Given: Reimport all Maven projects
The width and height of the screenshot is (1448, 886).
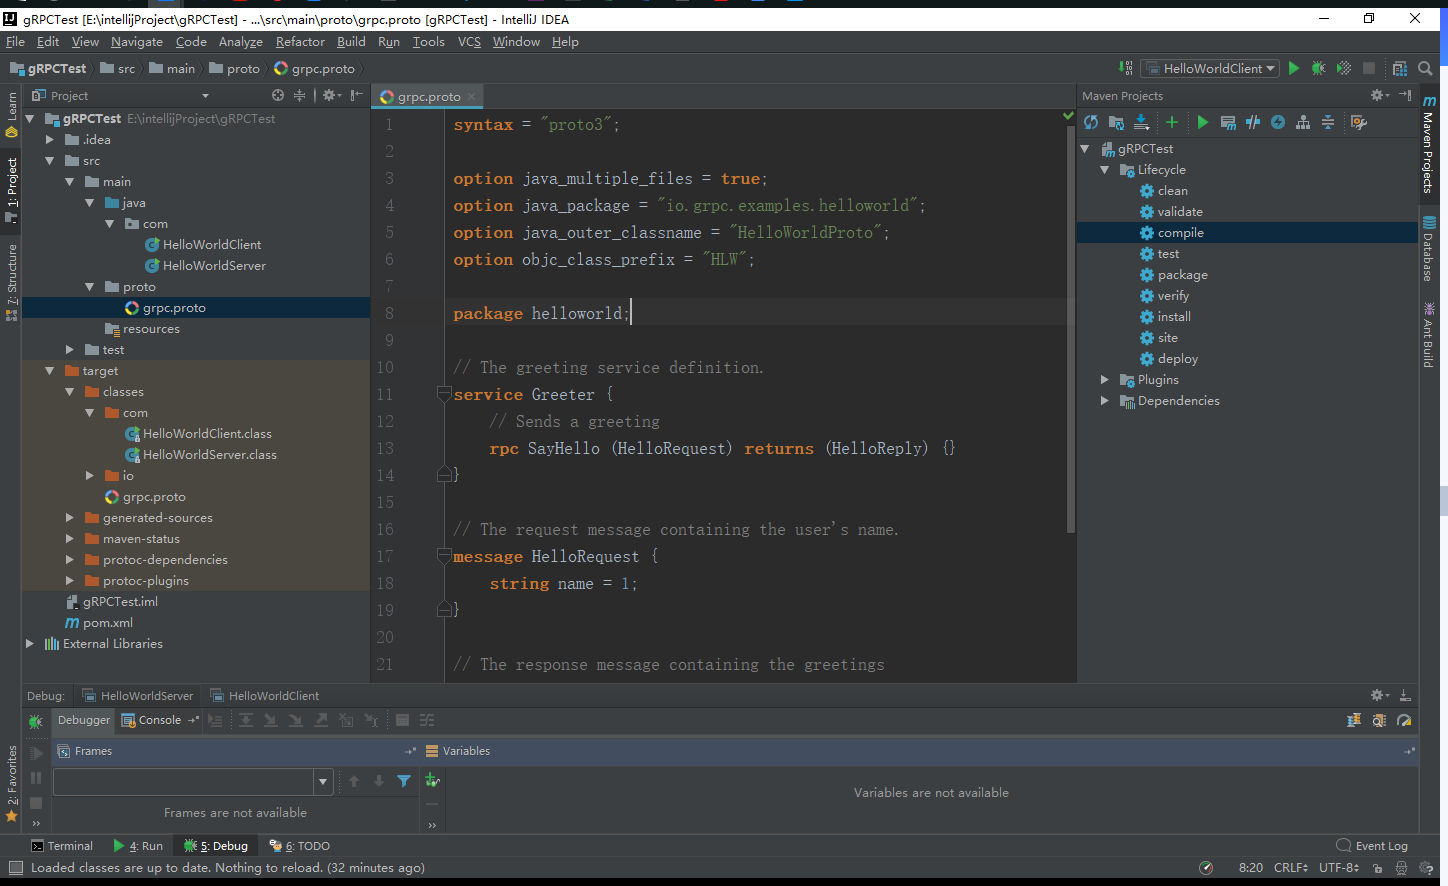Looking at the screenshot, I should click(1091, 122).
